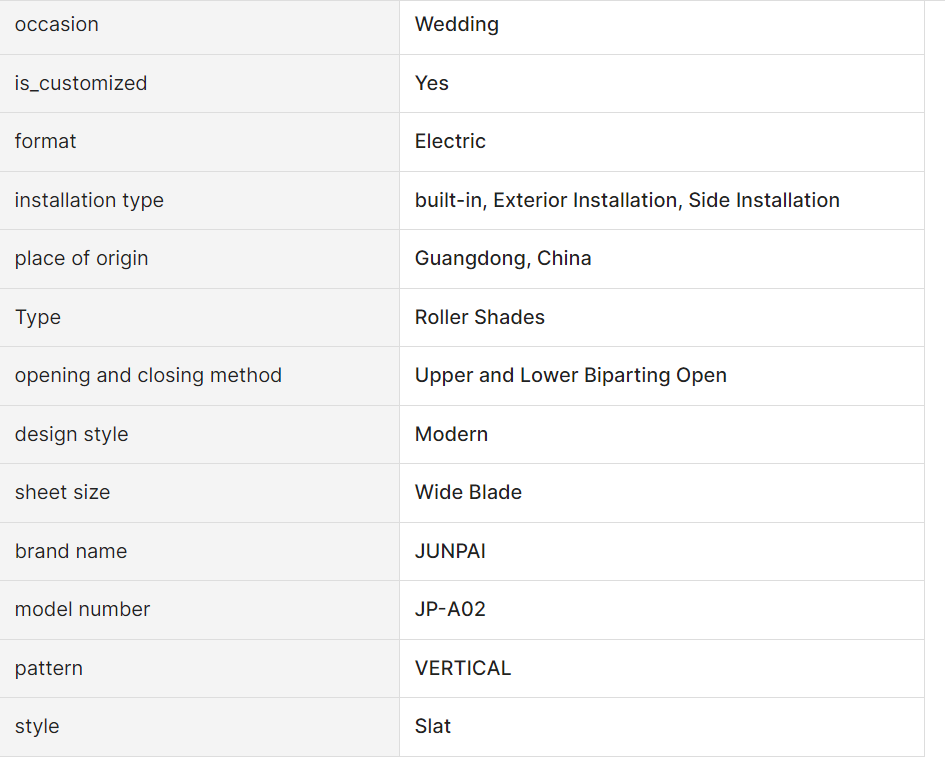Select 'built-in, Exterior Installation, Side Installation' text
This screenshot has width=945, height=760.
tap(627, 200)
